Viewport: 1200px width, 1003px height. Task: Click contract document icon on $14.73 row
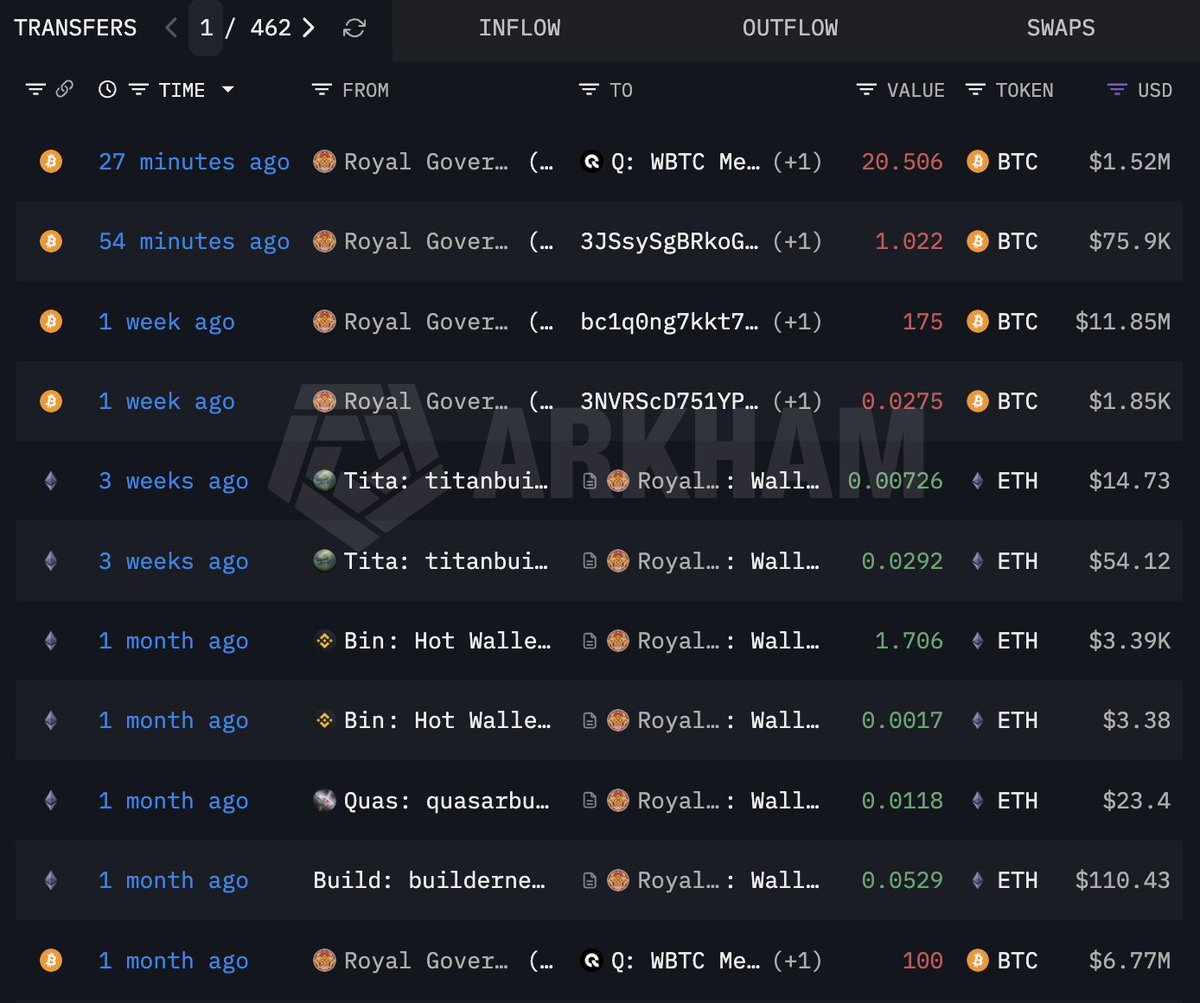(x=590, y=481)
